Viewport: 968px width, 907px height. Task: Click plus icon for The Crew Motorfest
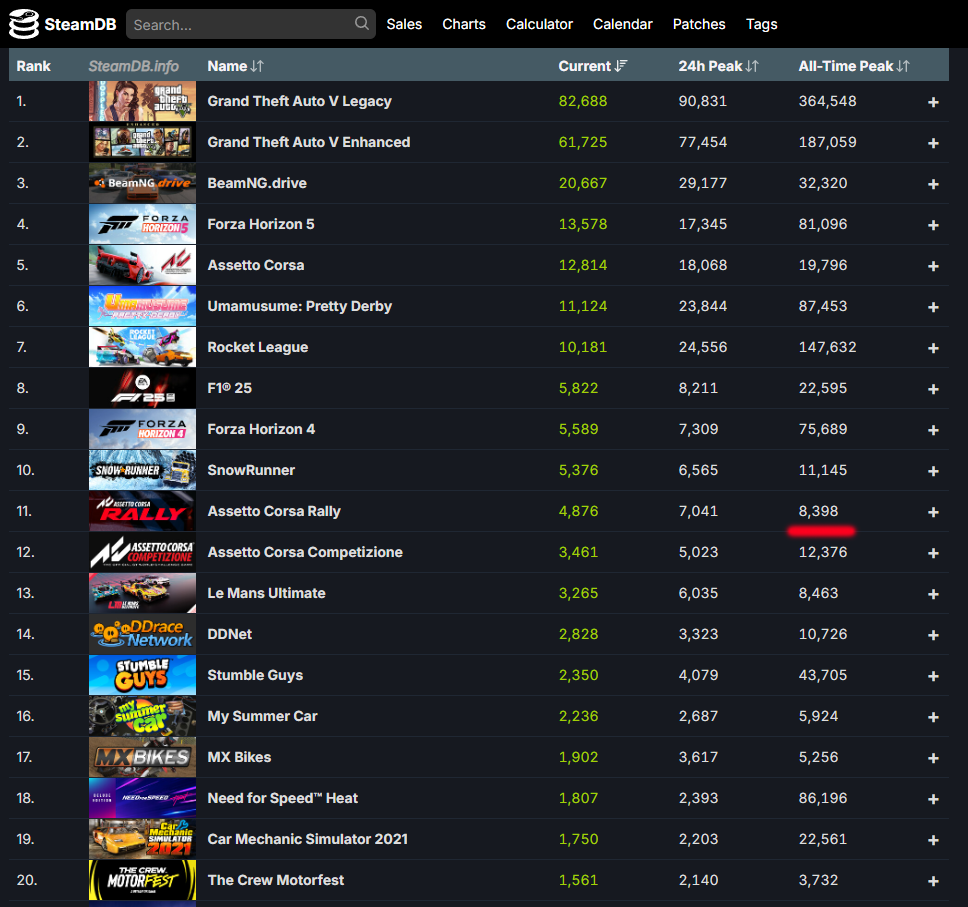(x=933, y=881)
